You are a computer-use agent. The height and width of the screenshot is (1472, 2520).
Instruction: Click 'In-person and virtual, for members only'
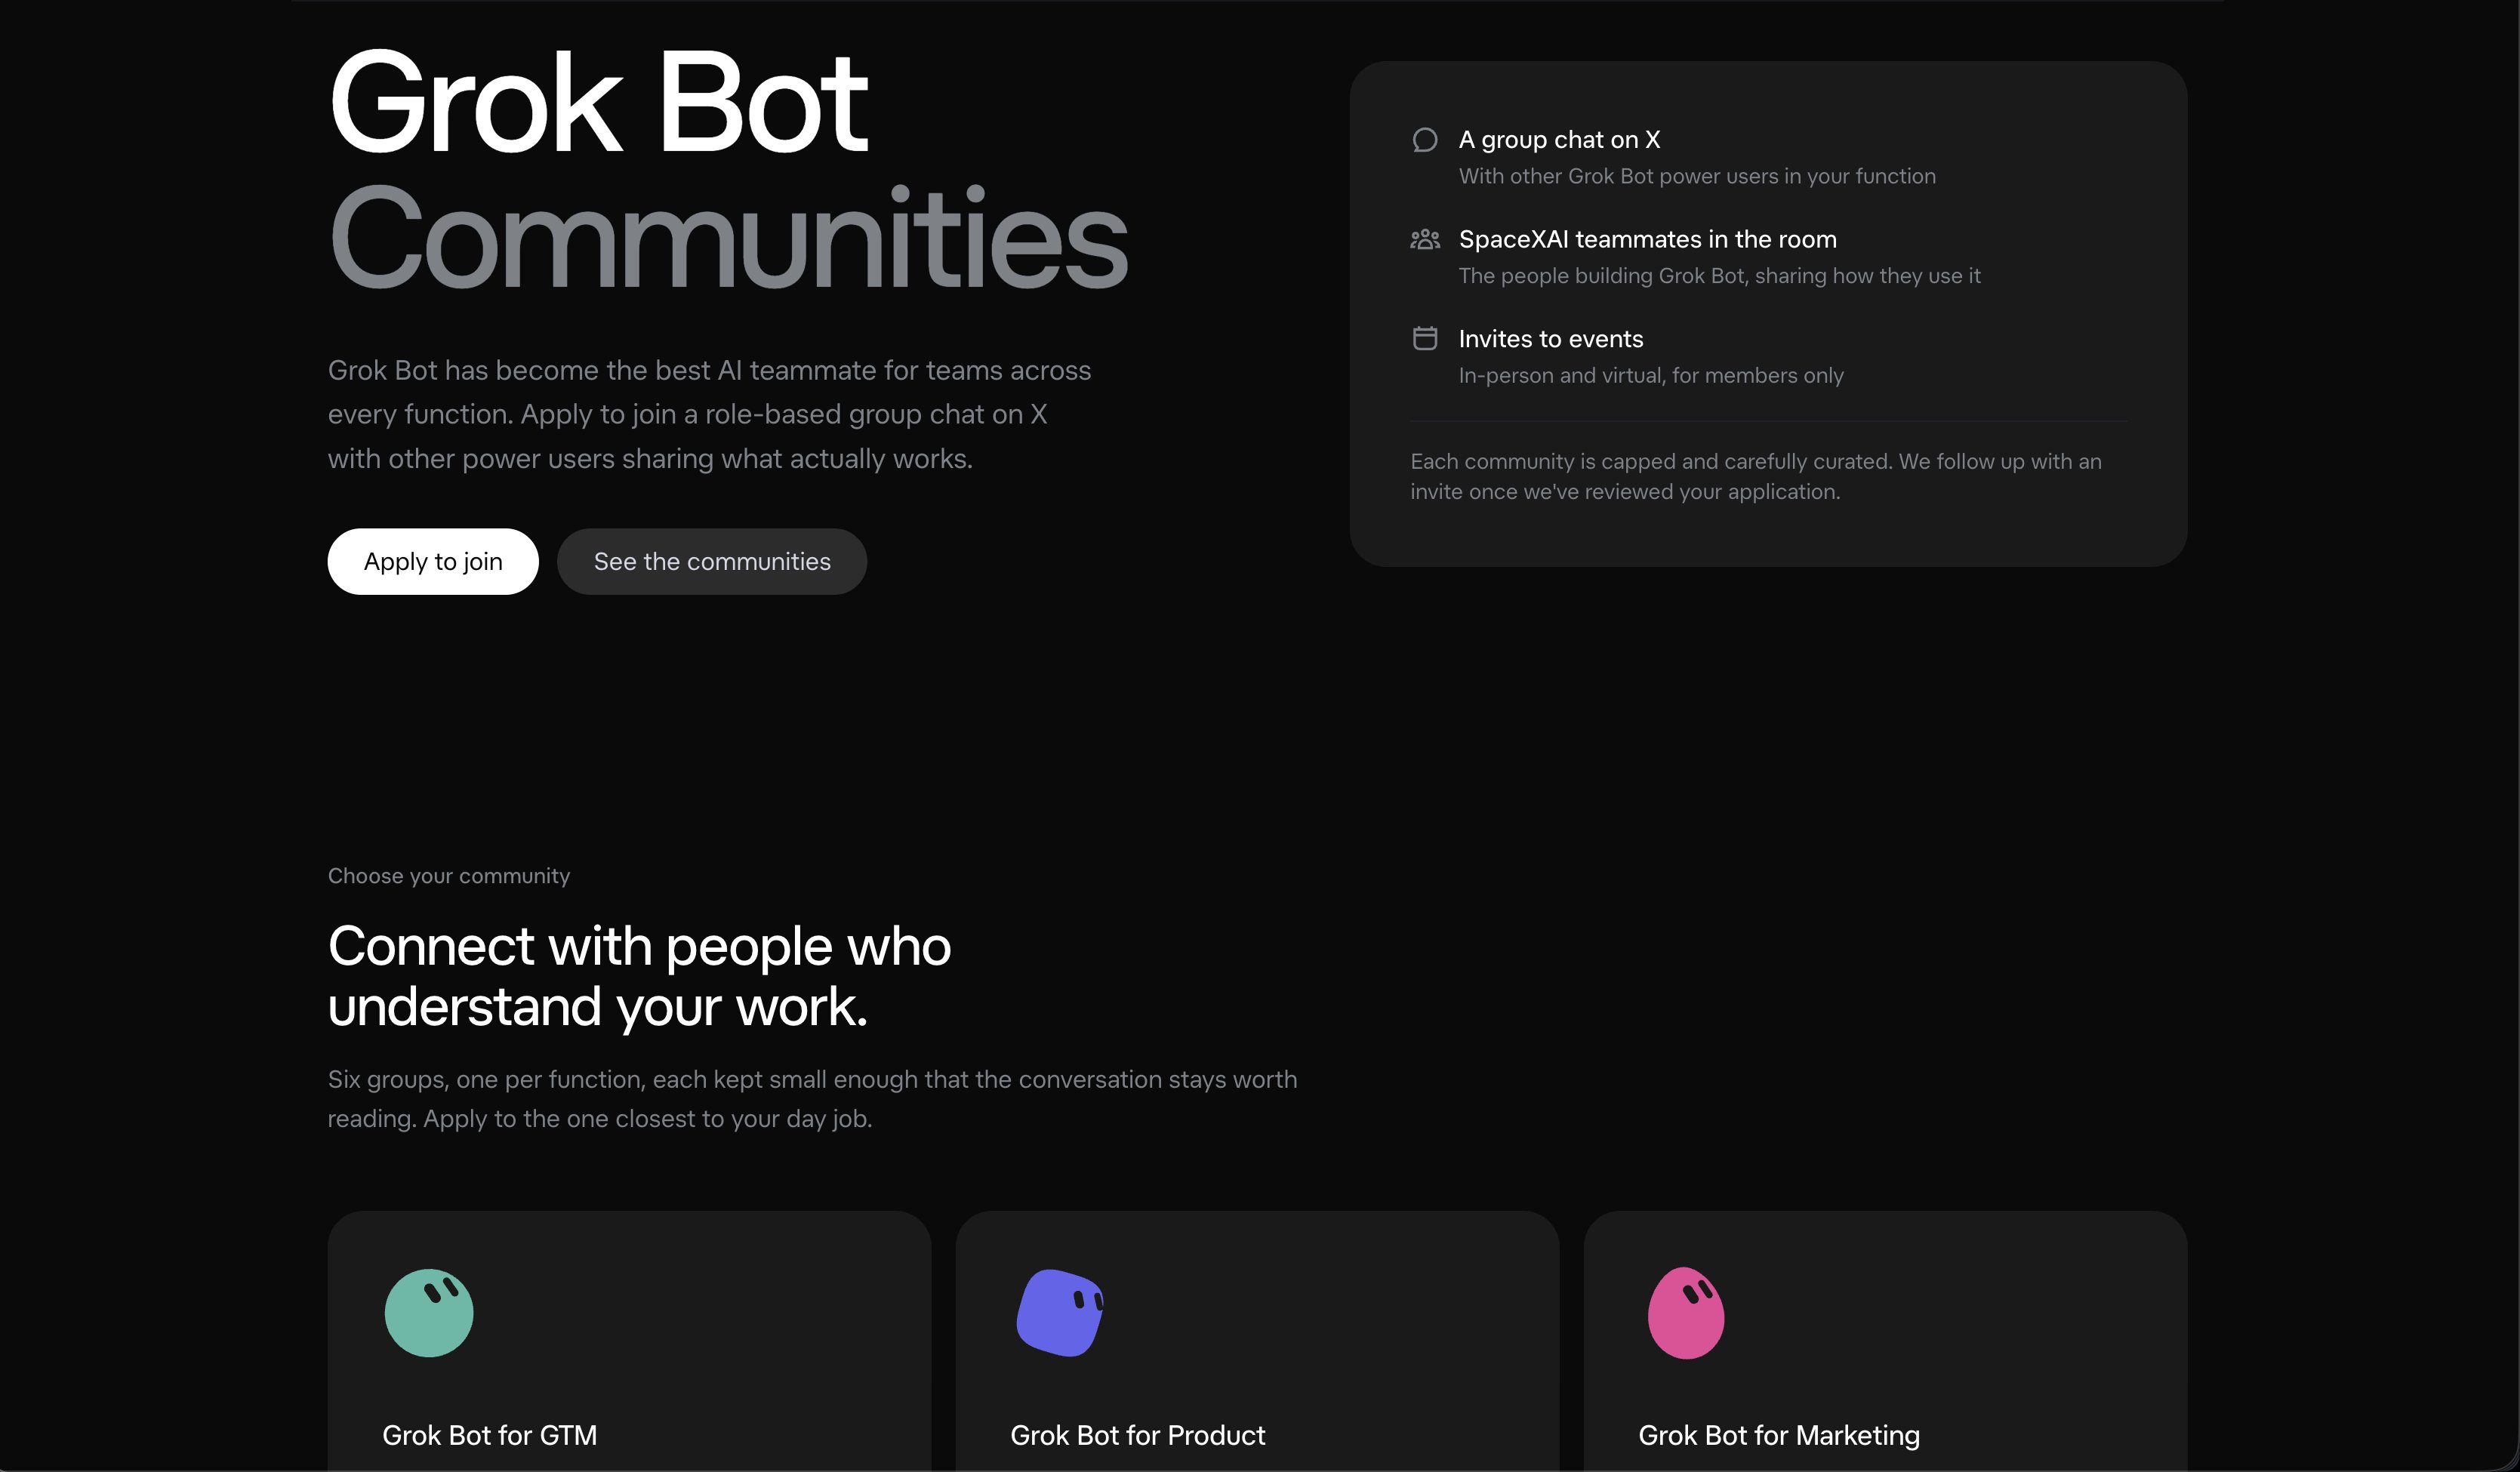1651,375
